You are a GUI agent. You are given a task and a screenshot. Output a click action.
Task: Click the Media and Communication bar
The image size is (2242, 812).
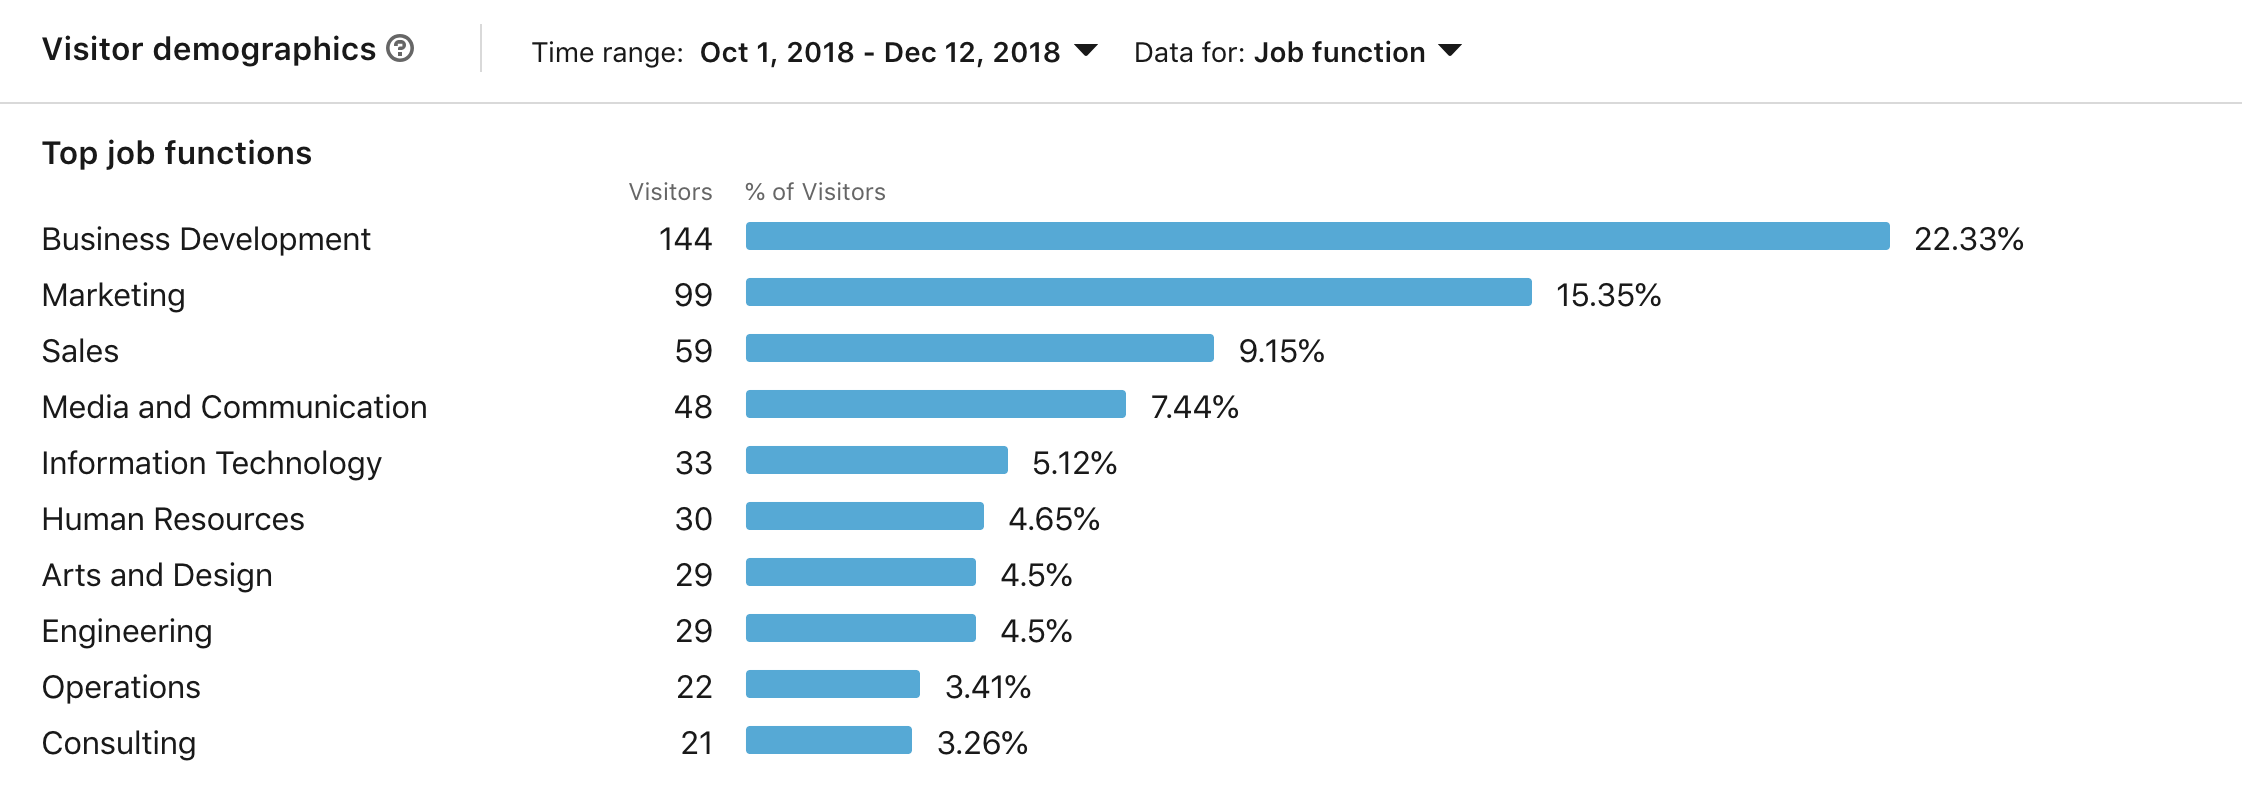pos(935,404)
